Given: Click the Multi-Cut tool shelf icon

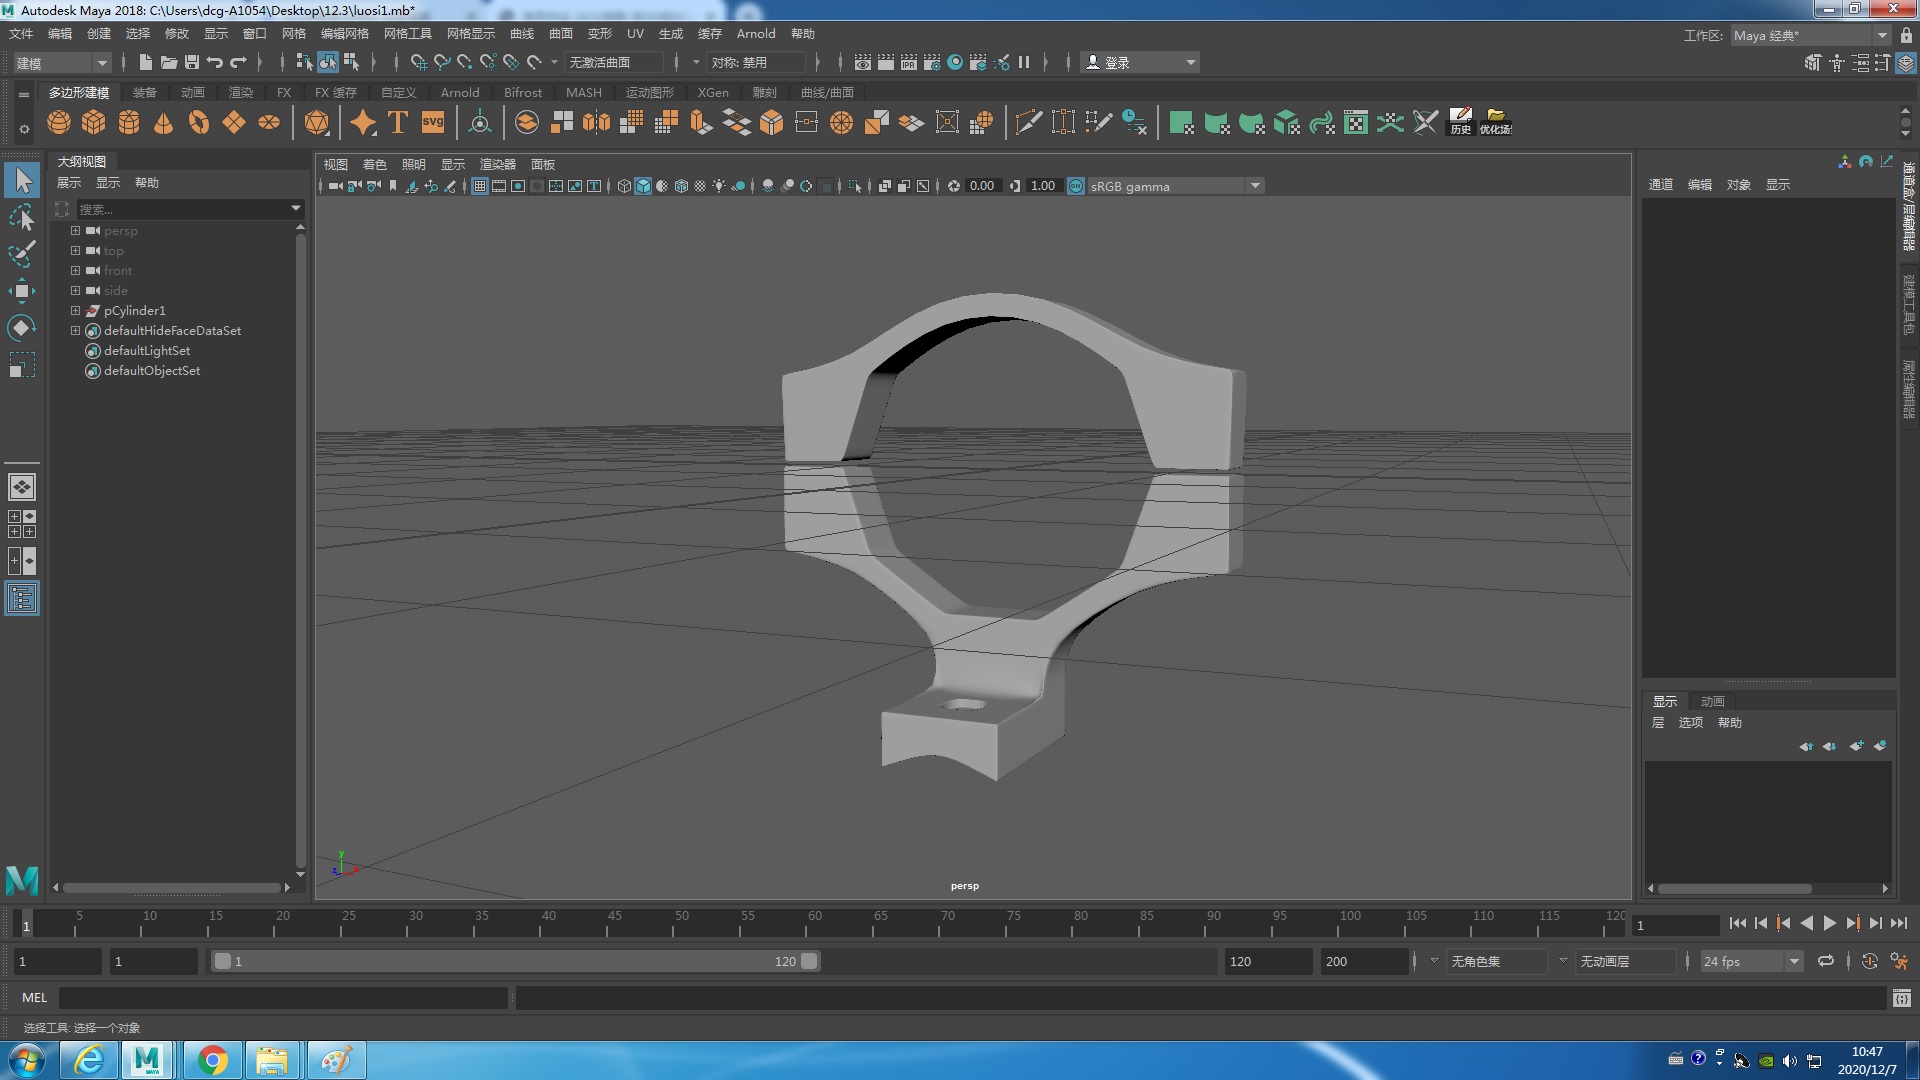Looking at the screenshot, I should pos(1028,122).
